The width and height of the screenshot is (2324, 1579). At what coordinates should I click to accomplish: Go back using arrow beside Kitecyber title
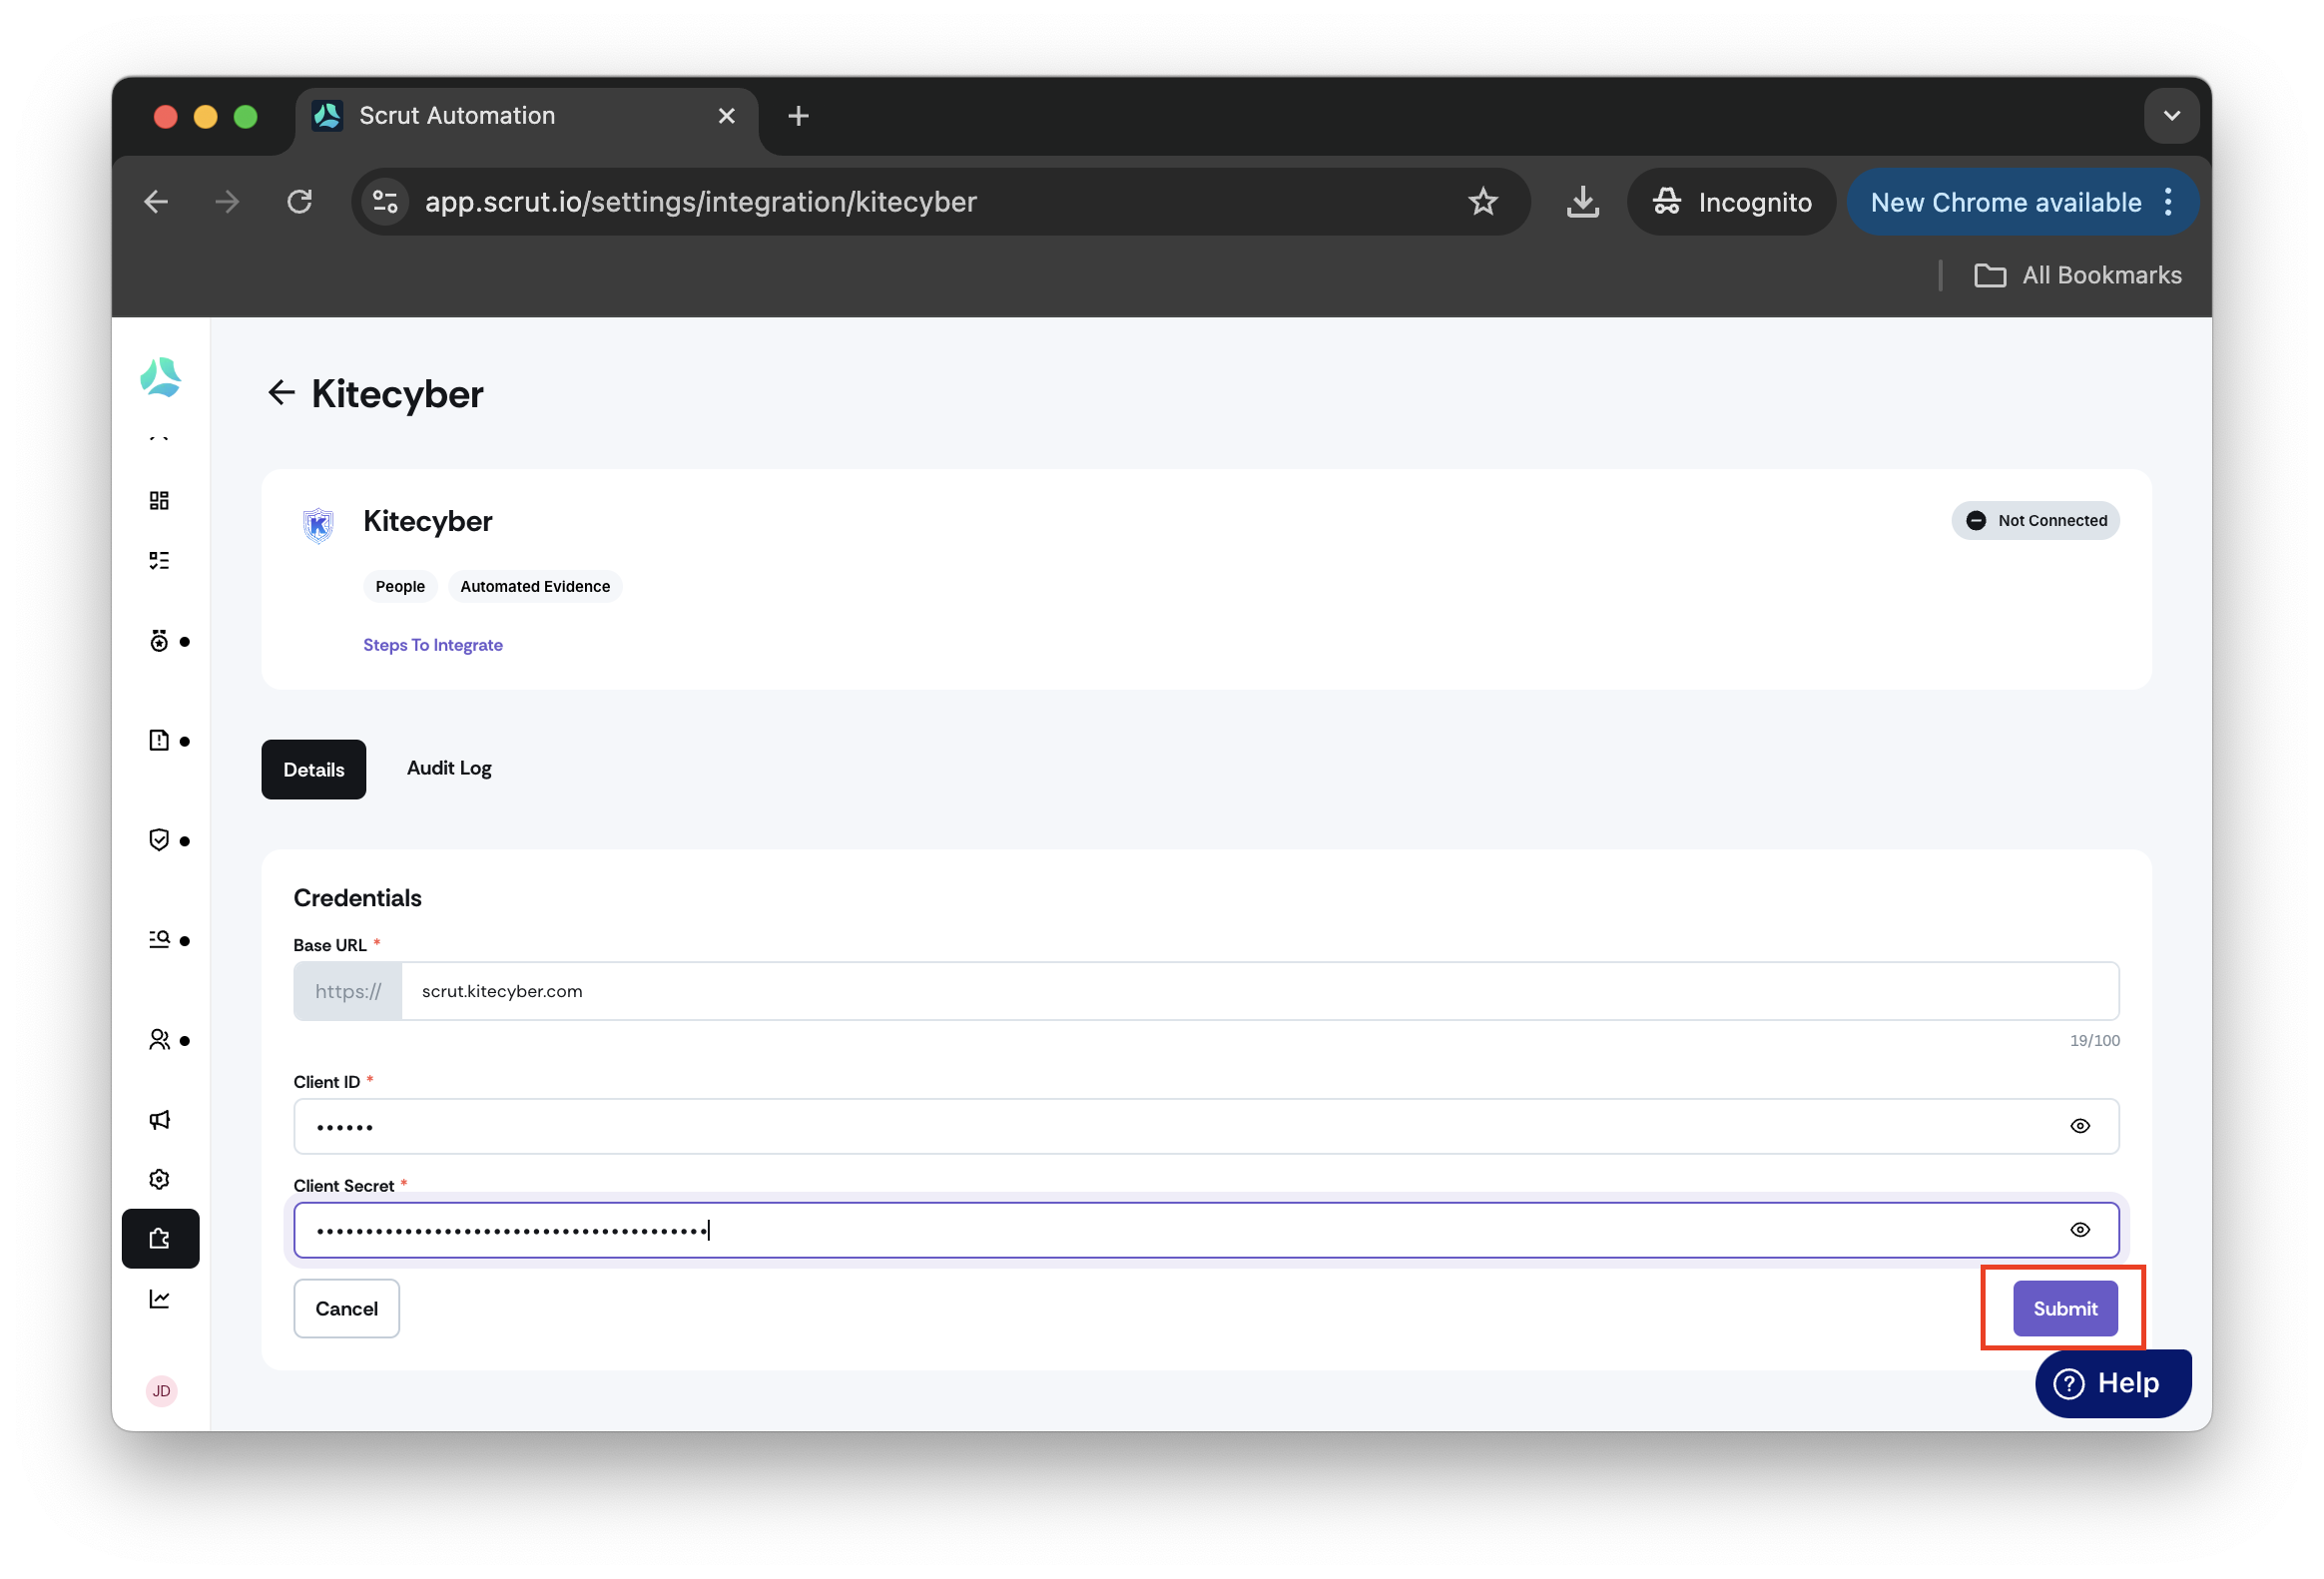[x=281, y=393]
